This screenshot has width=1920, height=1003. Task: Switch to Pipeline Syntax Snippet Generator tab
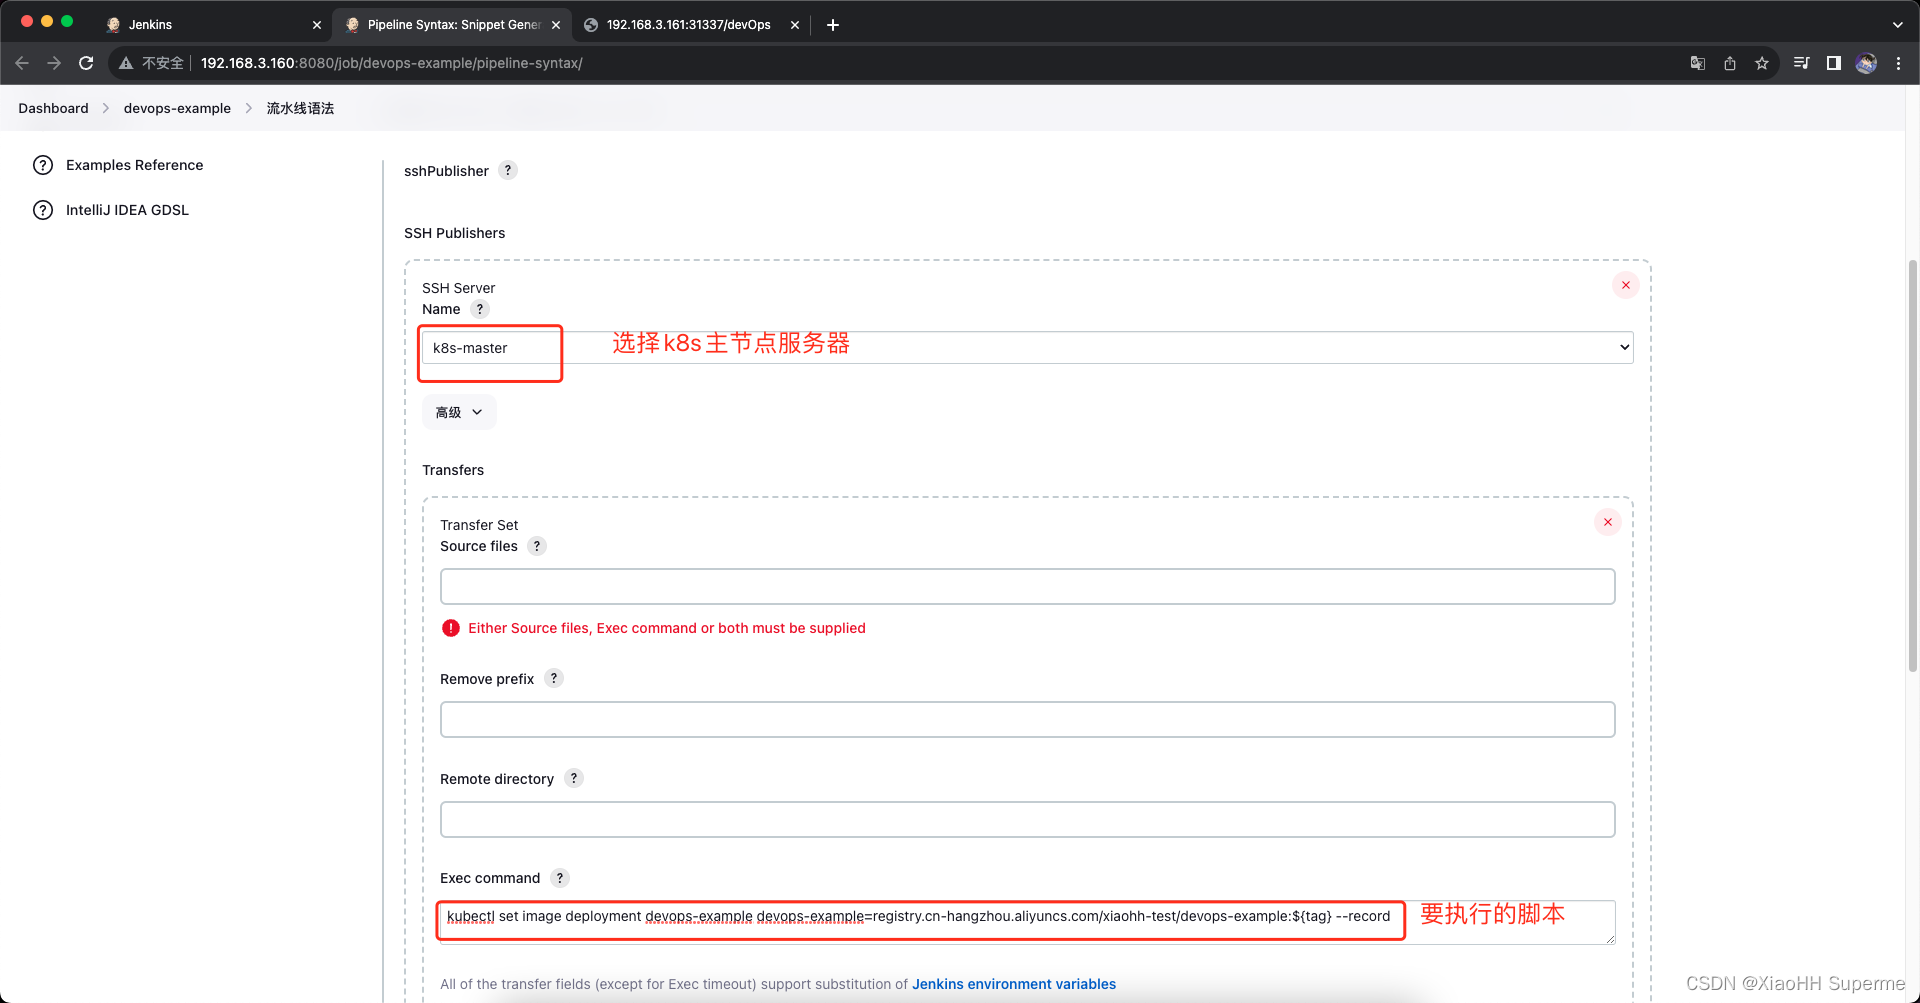(x=452, y=25)
